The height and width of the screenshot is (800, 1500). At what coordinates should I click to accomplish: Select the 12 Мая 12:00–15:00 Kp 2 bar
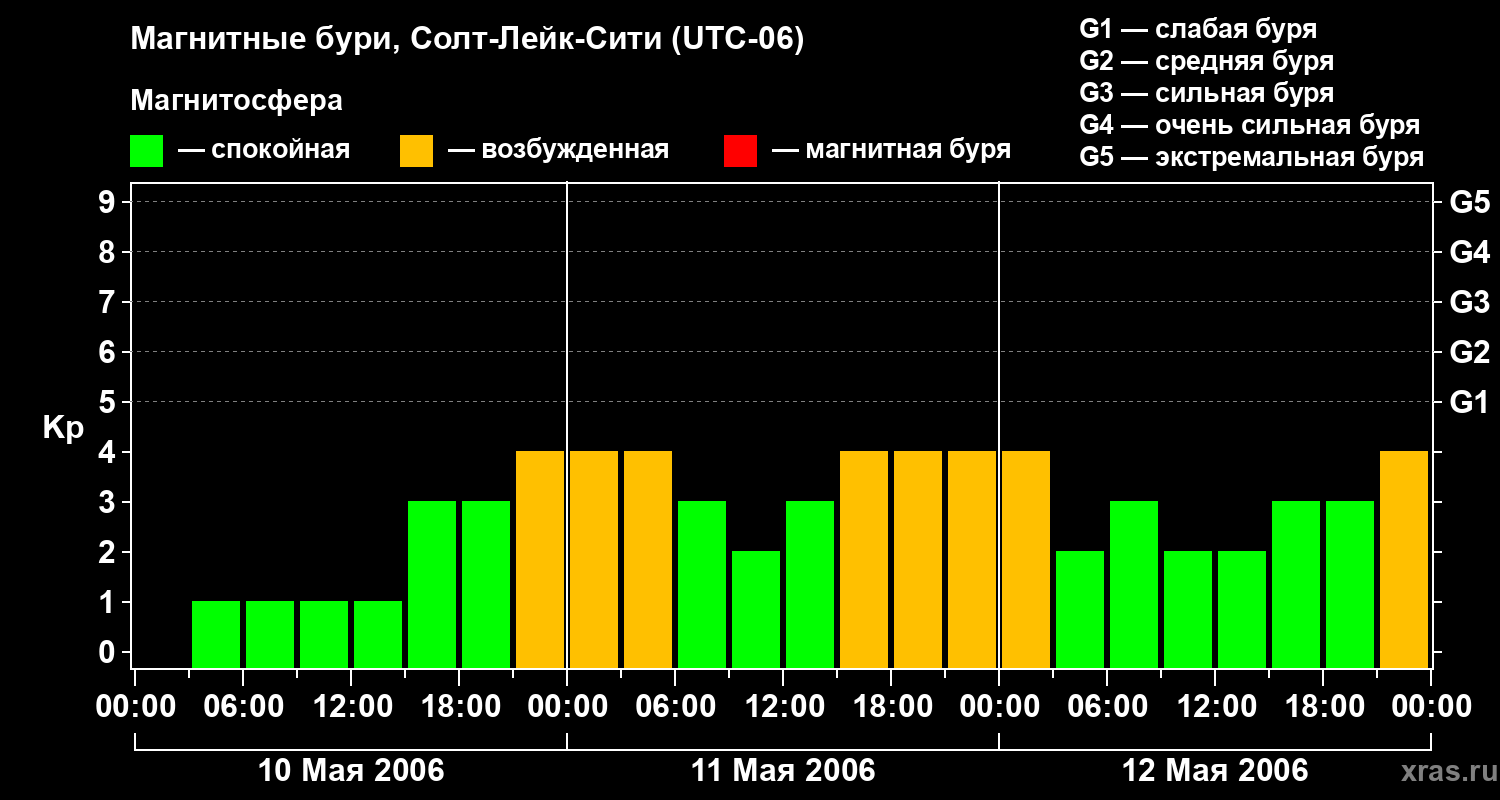pyautogui.click(x=1242, y=609)
